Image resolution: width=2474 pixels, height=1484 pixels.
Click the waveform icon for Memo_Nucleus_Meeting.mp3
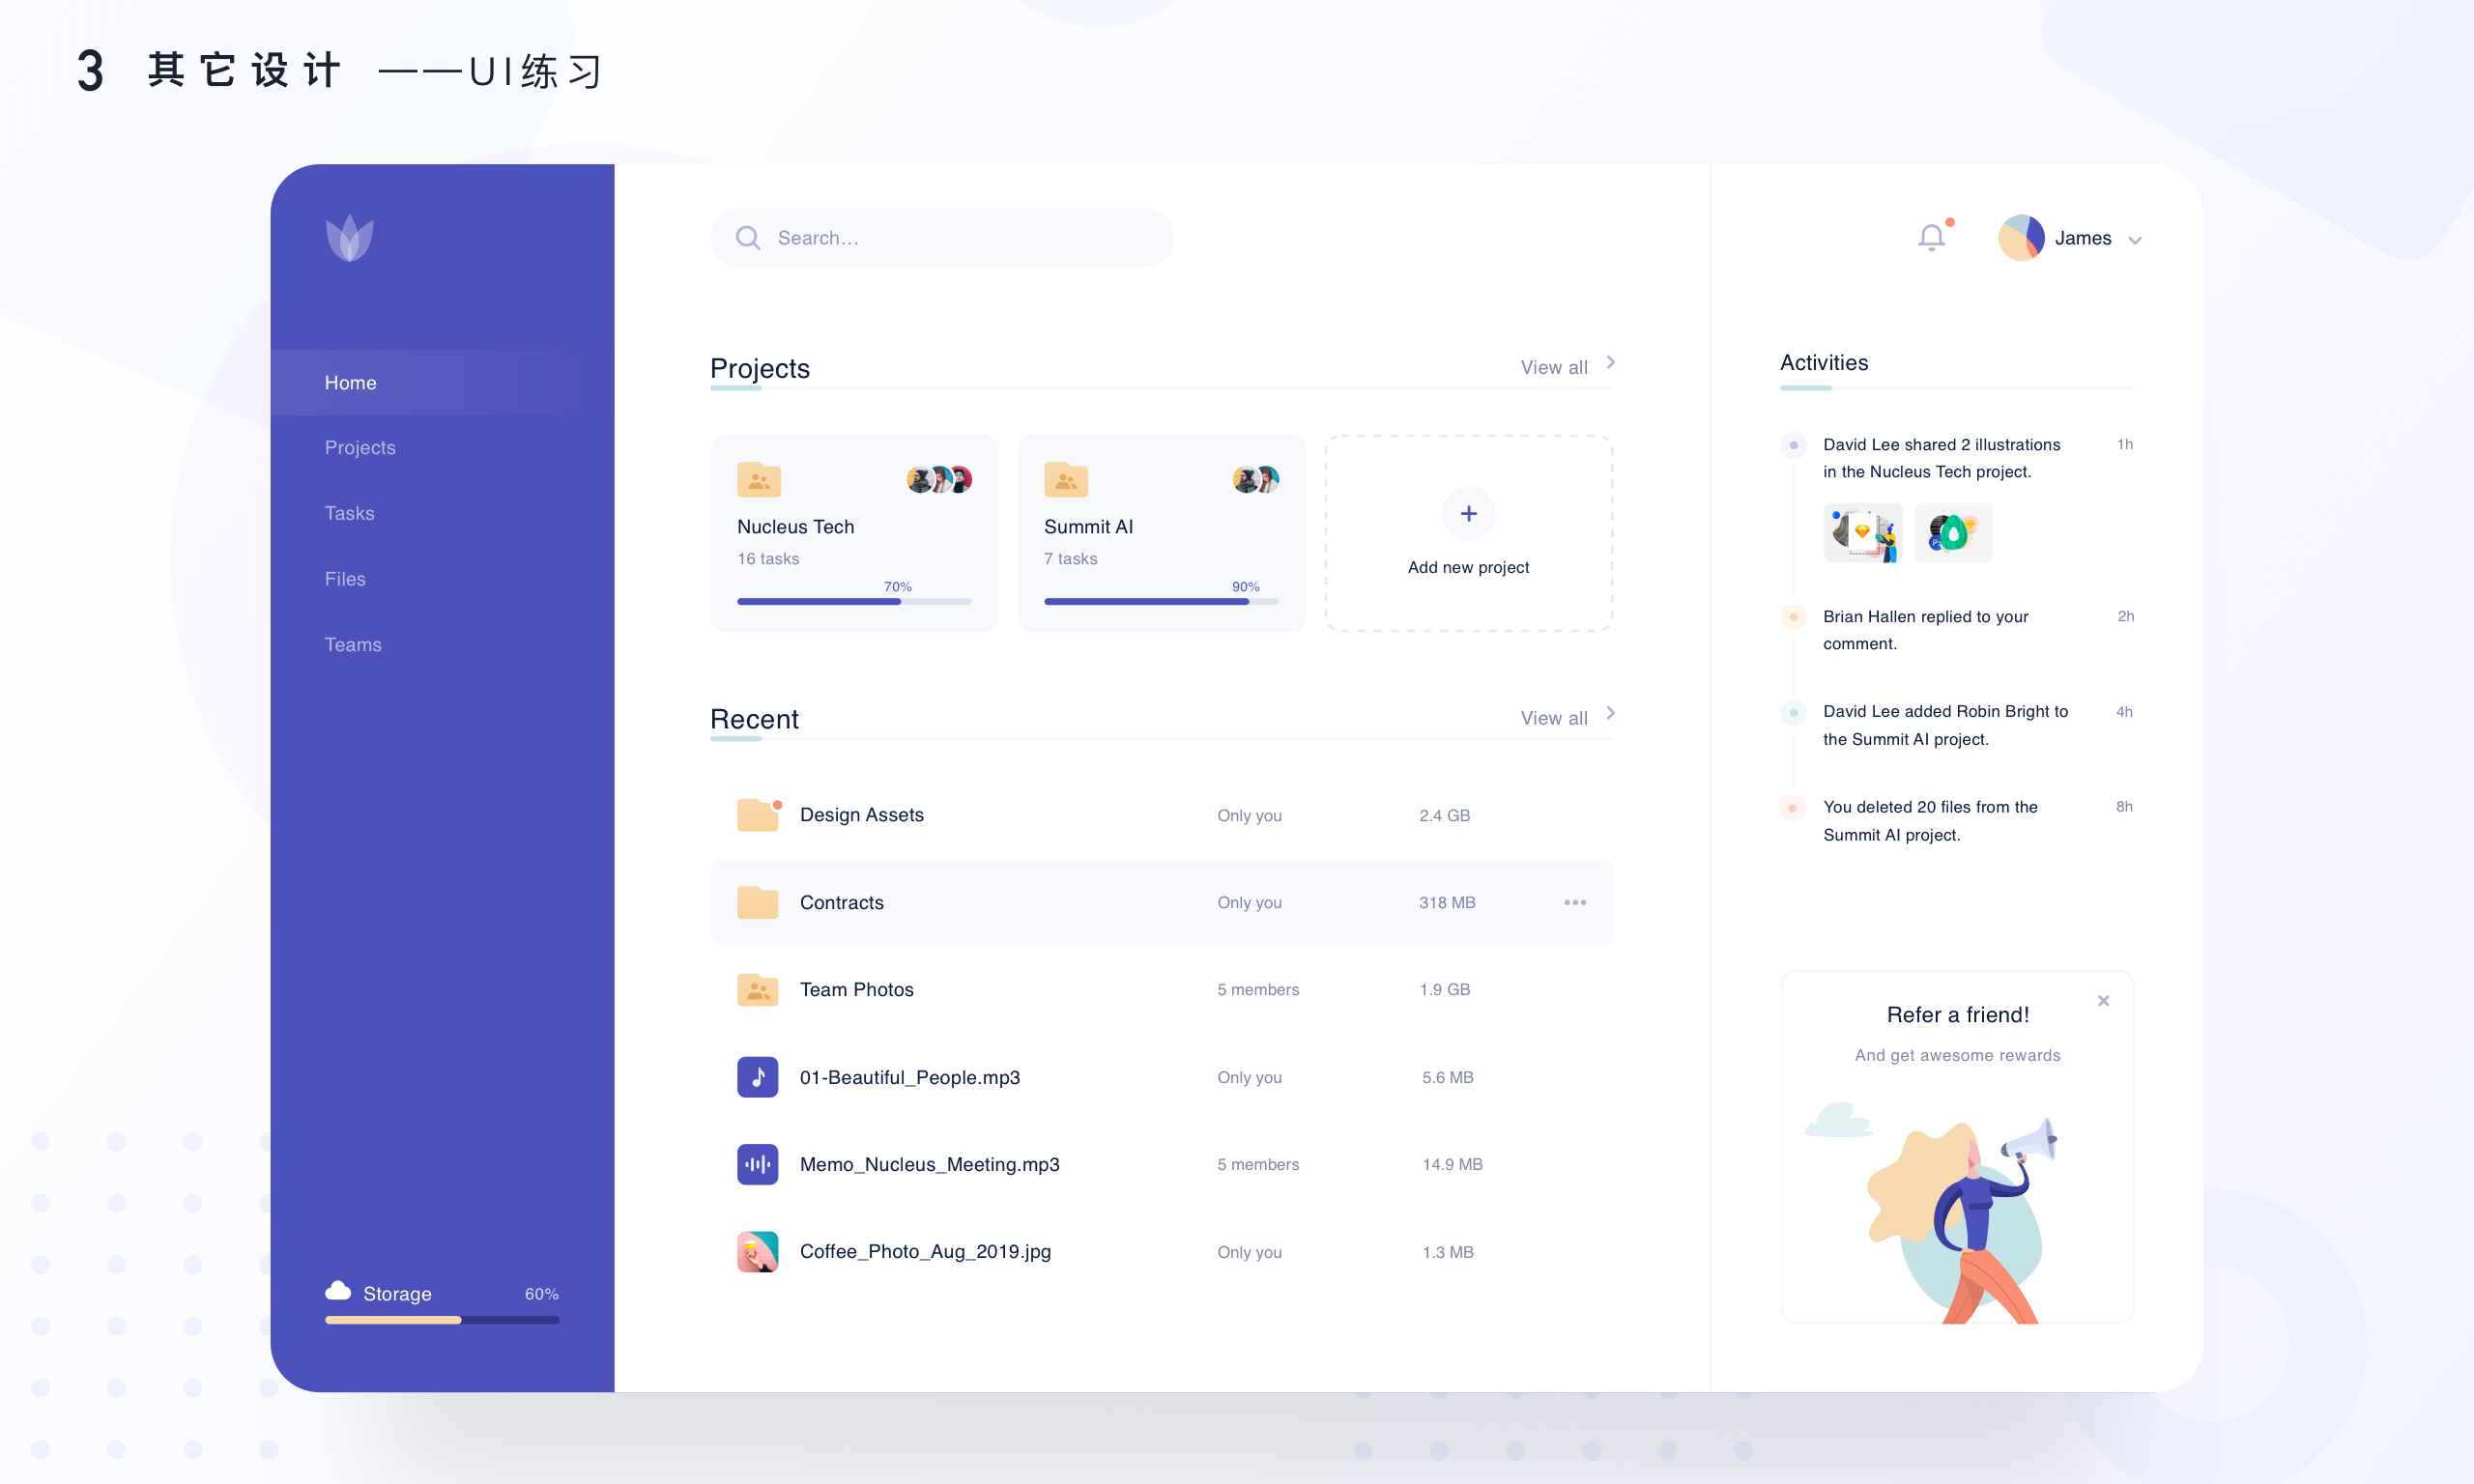[x=758, y=1164]
